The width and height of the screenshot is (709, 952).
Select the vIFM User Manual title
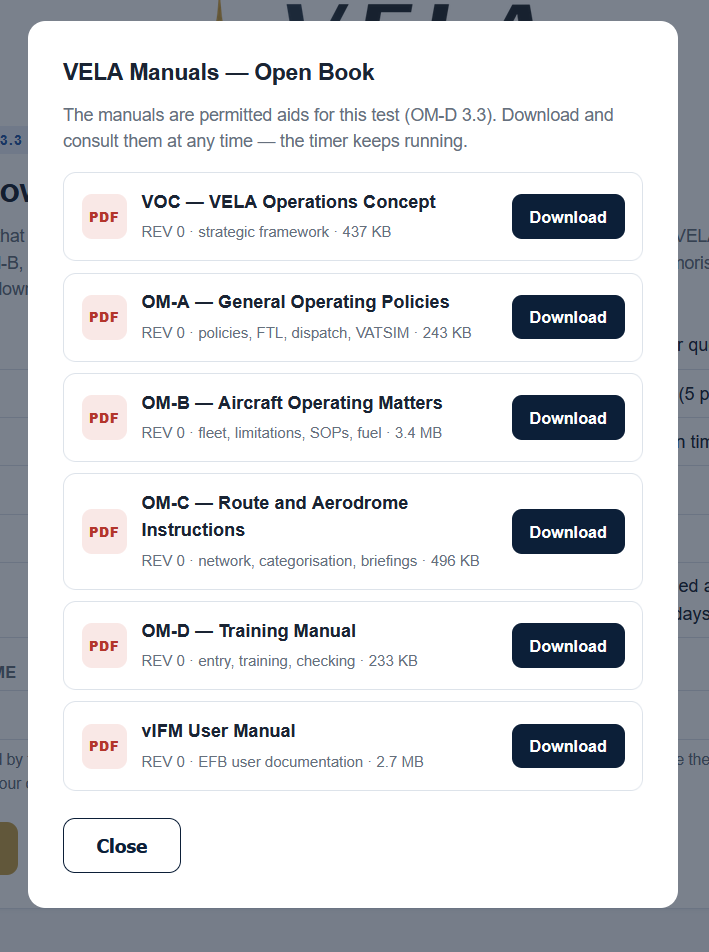(219, 731)
